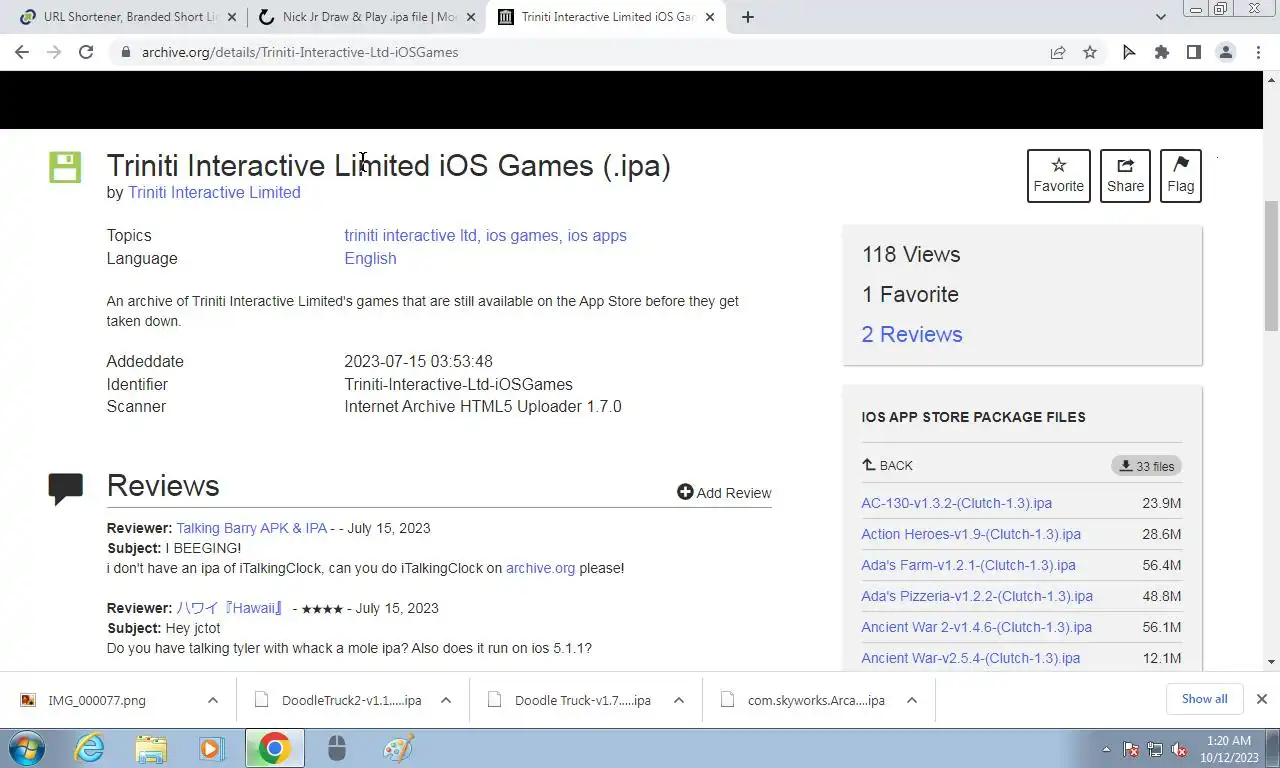Open the 2 Reviews link
This screenshot has height=768, width=1280.
point(912,334)
